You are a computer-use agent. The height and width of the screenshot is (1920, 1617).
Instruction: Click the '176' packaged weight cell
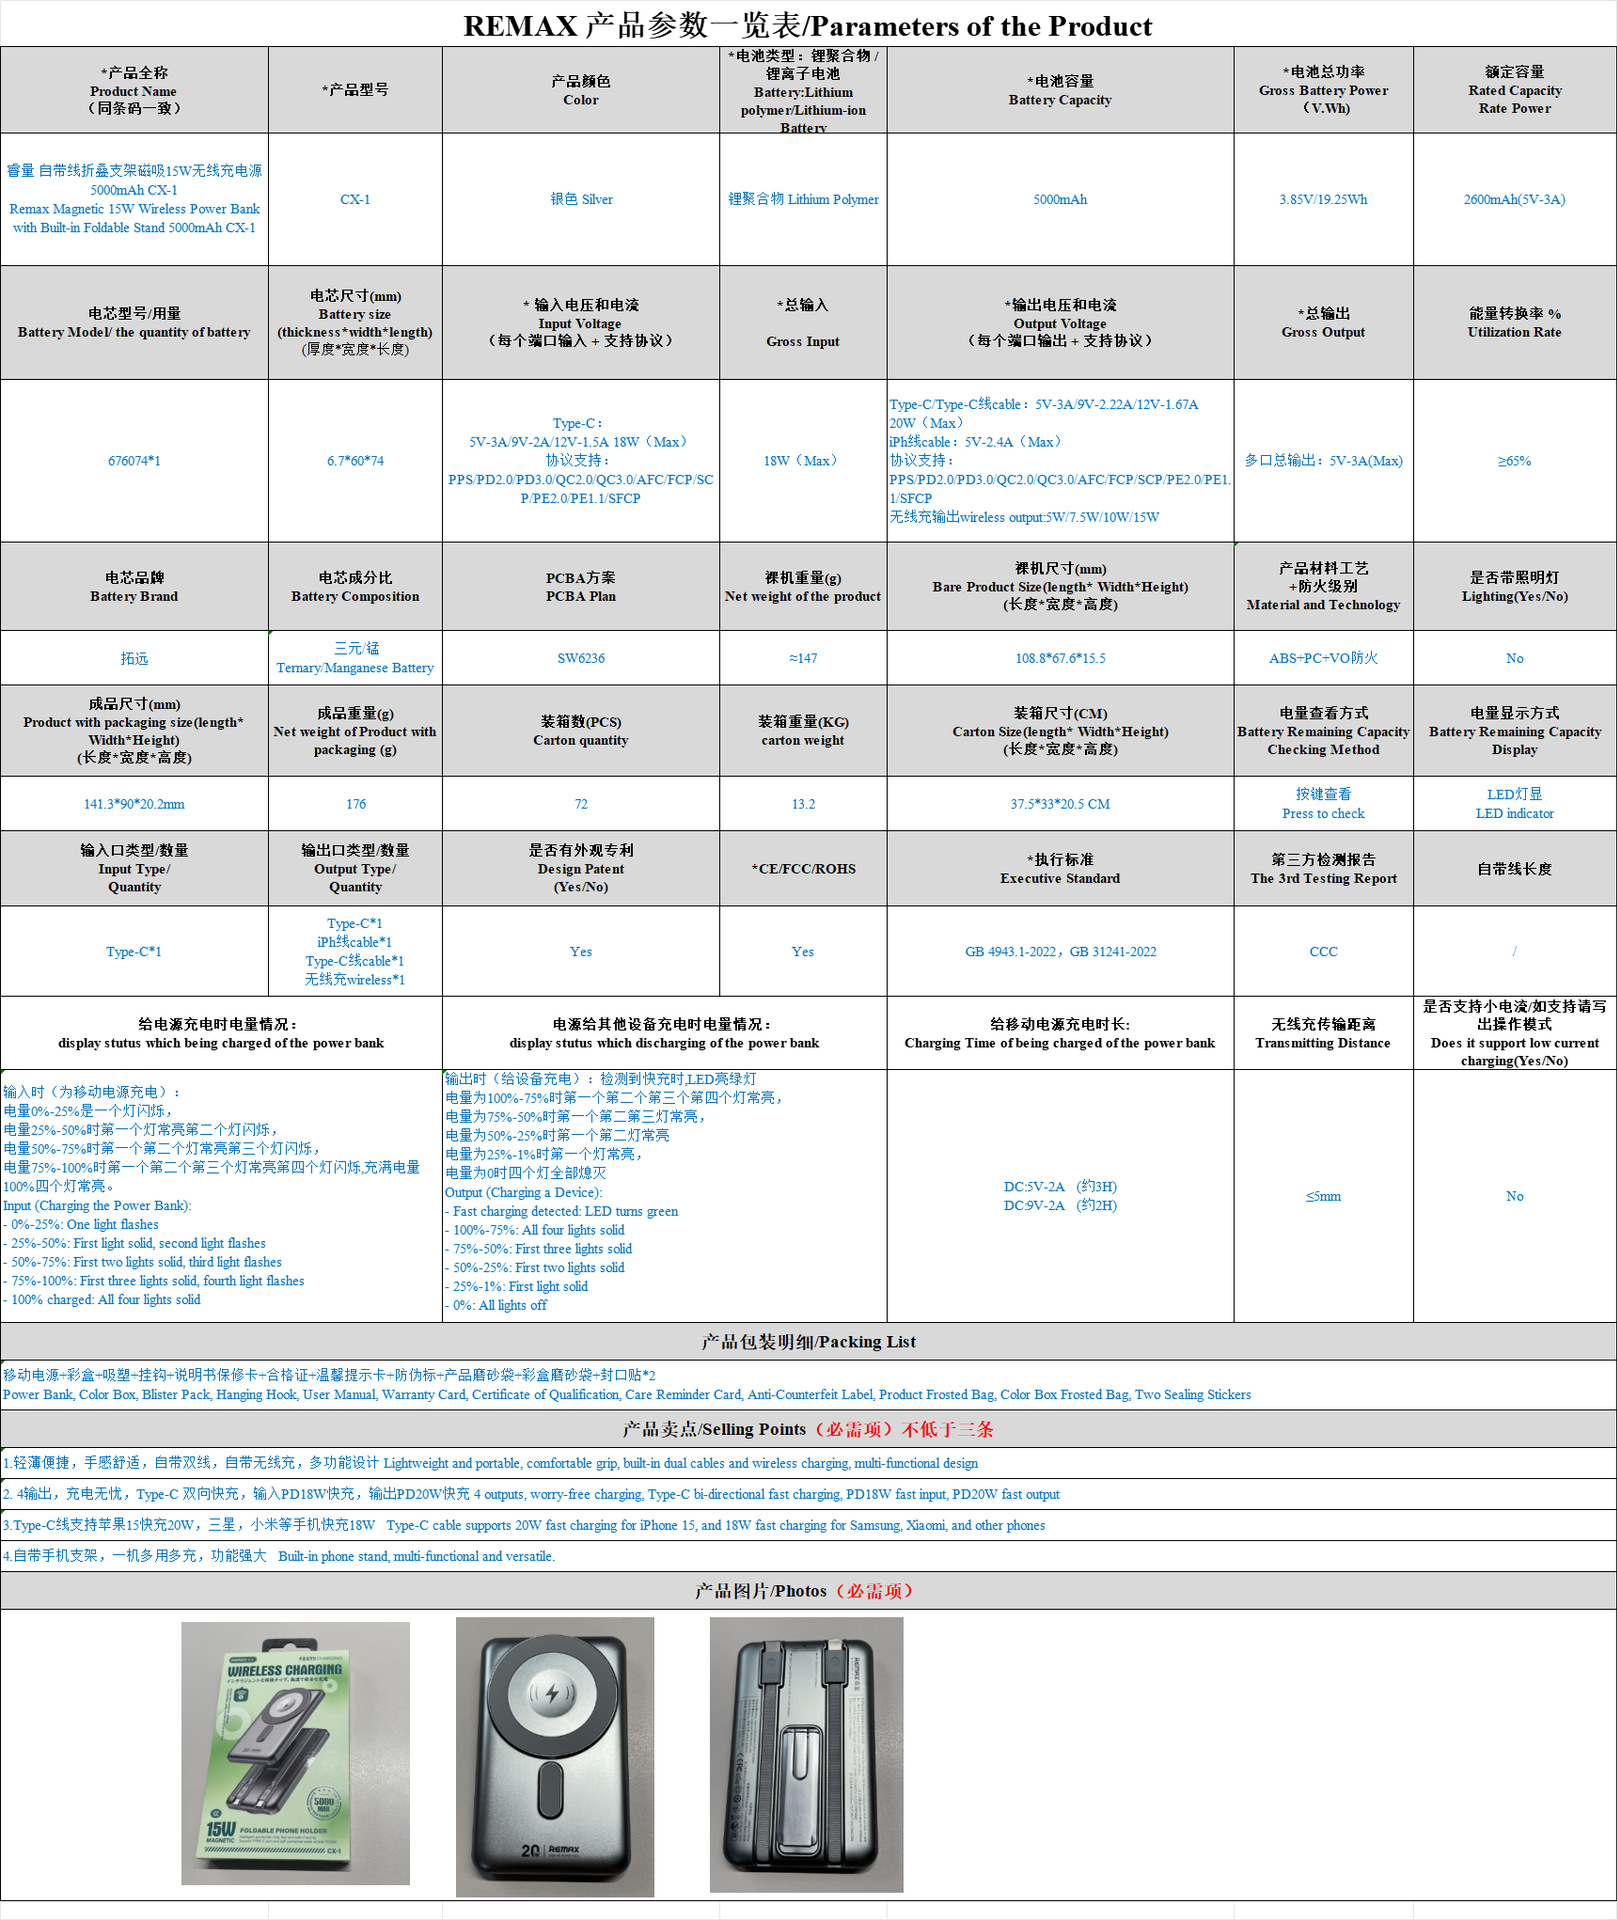(x=355, y=804)
